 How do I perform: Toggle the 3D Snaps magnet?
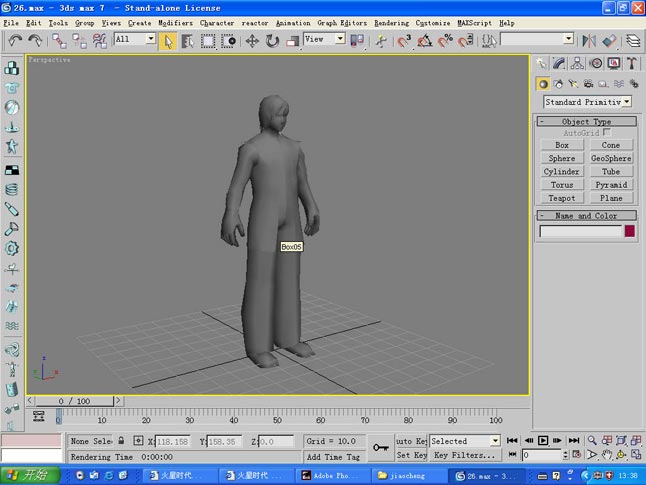pyautogui.click(x=404, y=41)
